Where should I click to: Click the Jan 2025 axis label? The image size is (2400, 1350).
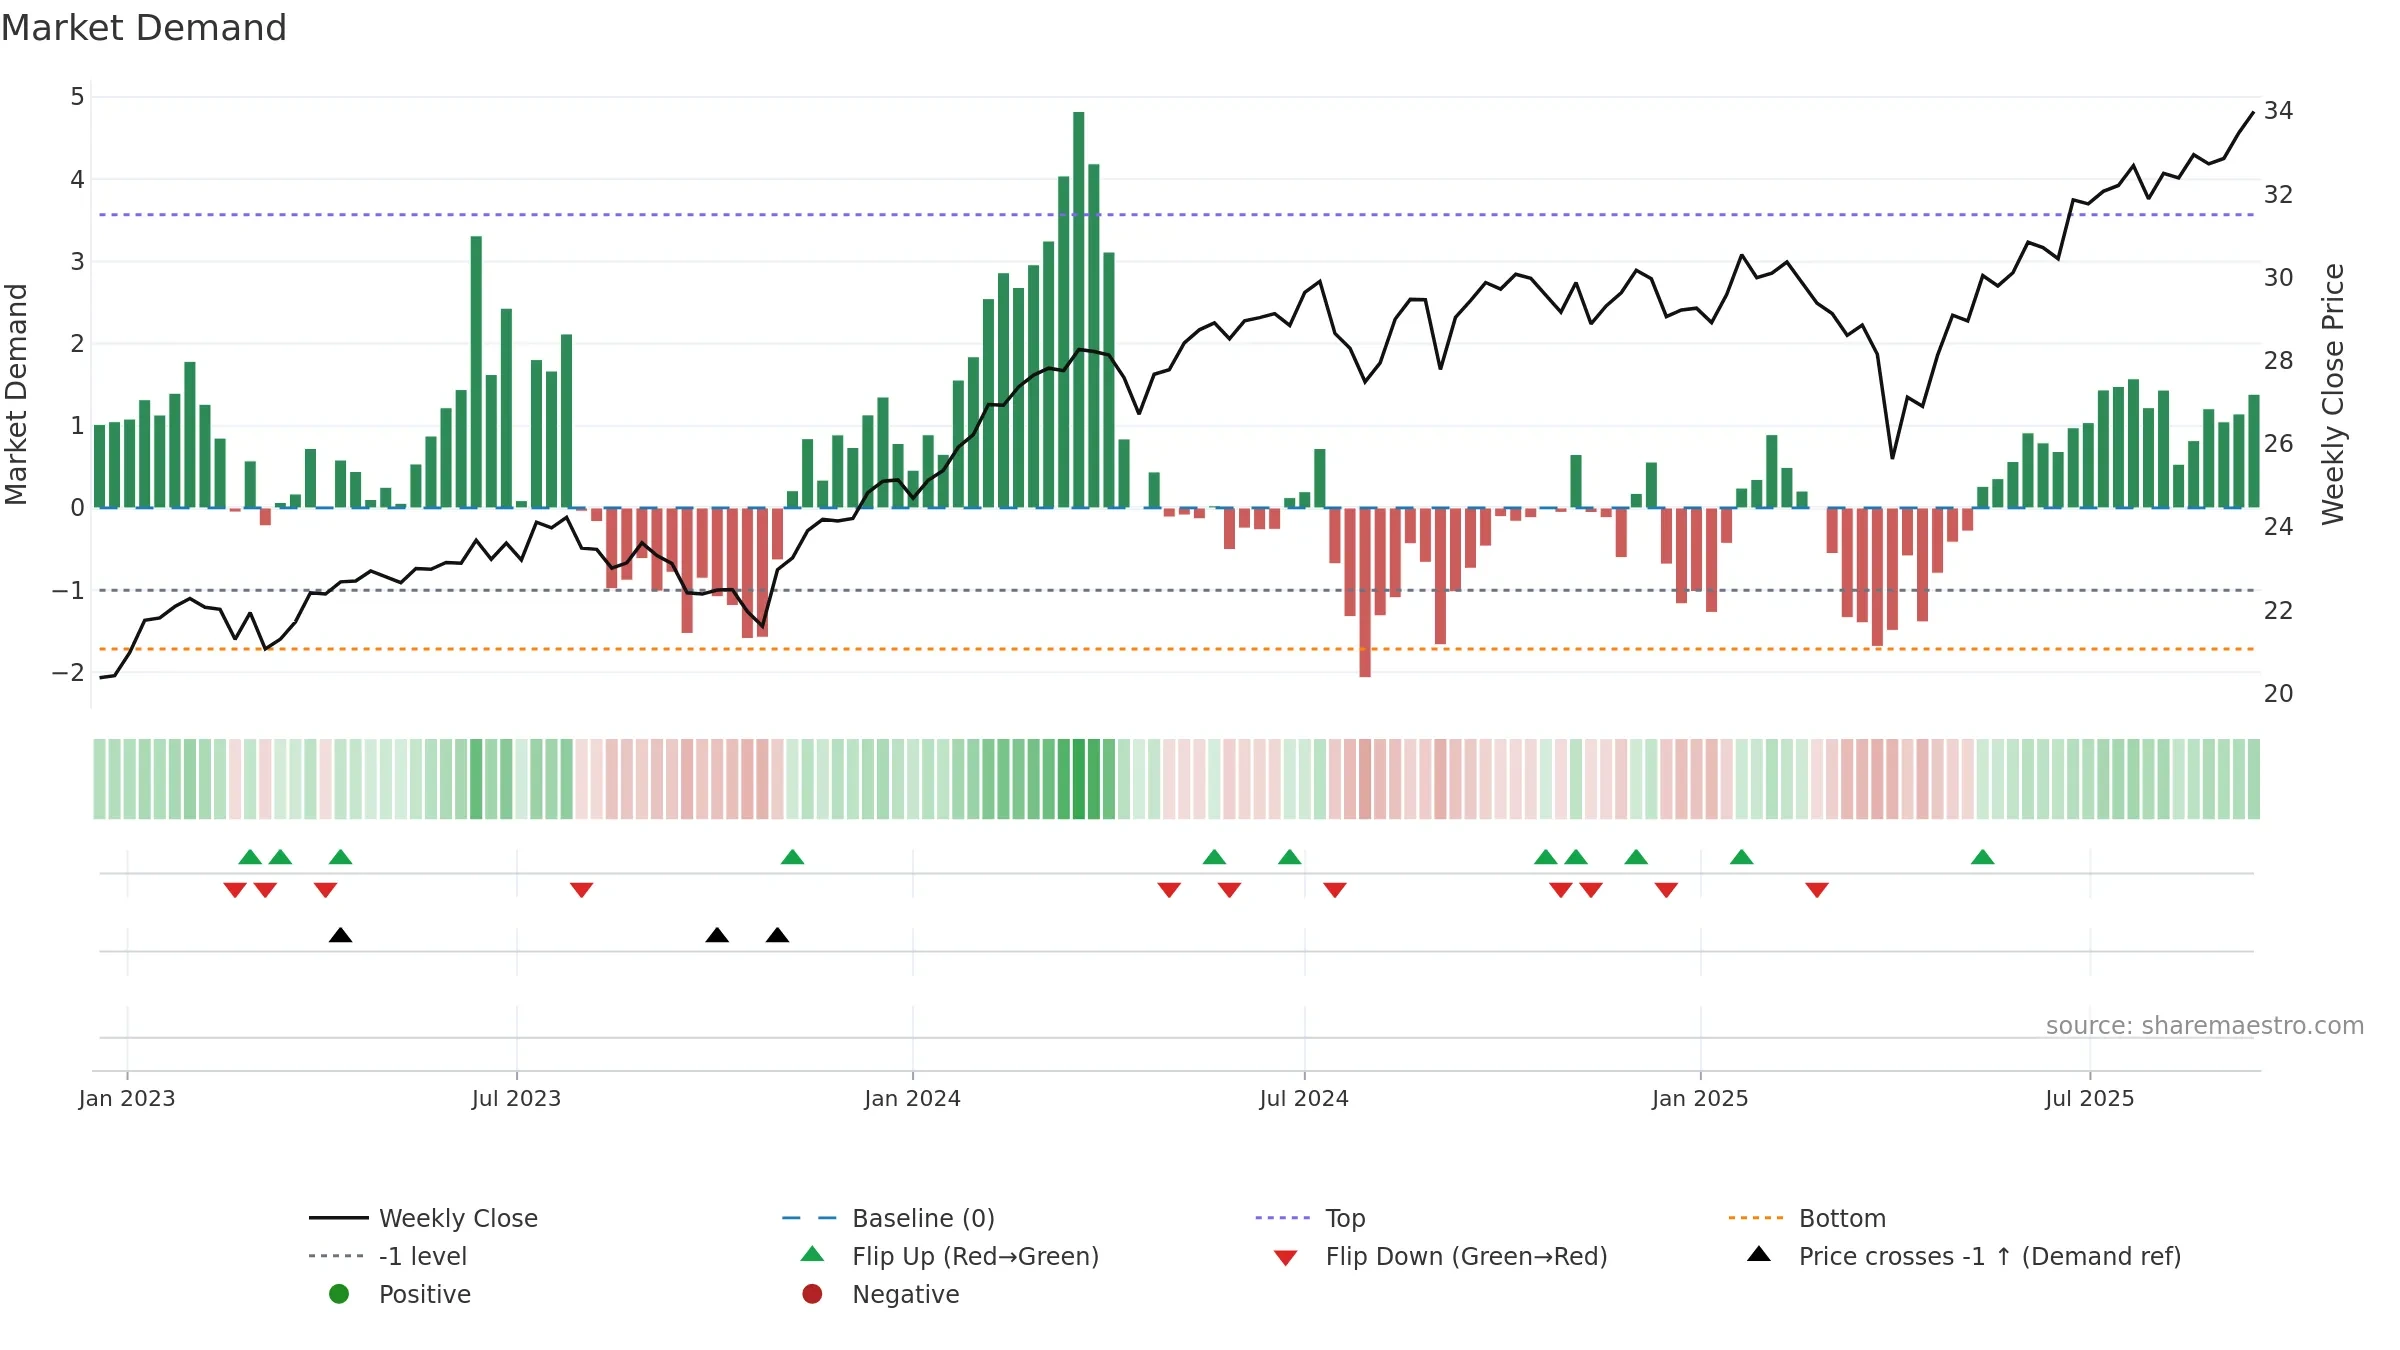click(1700, 1098)
